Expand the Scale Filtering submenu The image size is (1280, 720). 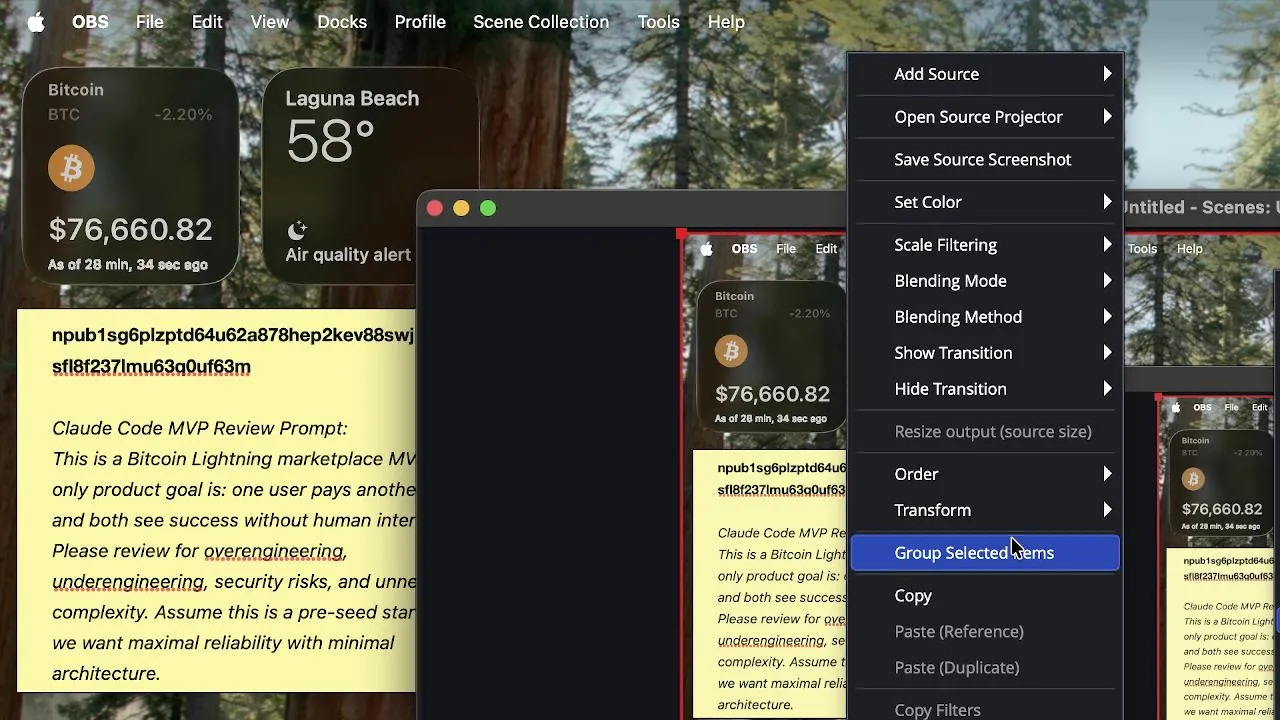985,245
